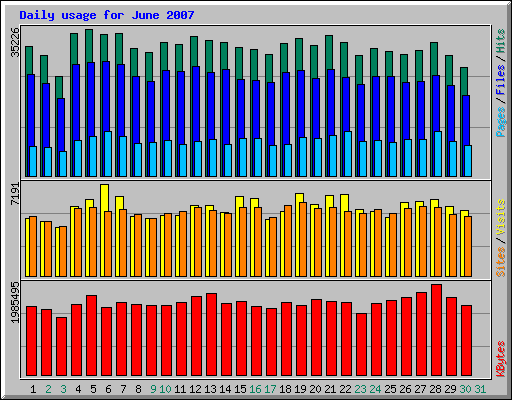Click day label 29 on the x-axis
Viewport: 512px width, 400px height.
point(450,389)
